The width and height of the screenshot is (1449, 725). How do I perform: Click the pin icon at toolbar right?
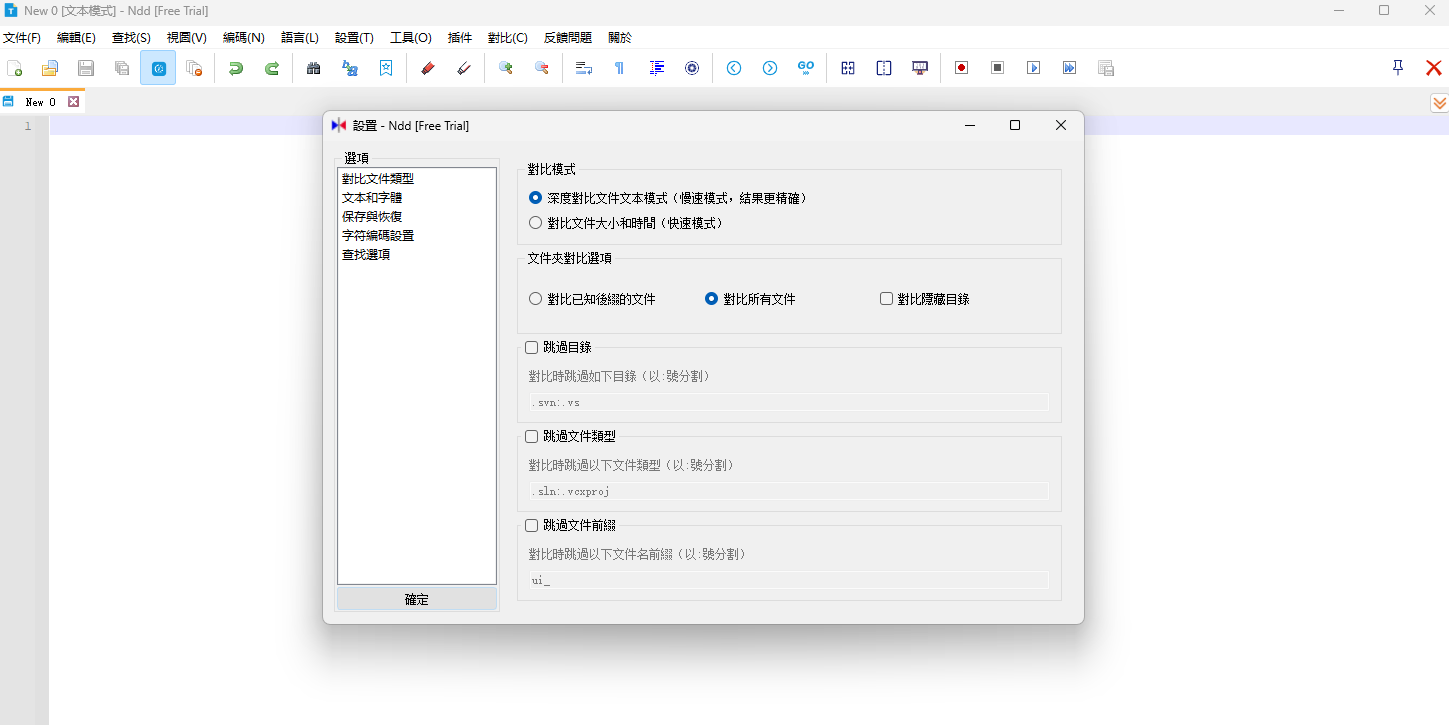[x=1398, y=67]
